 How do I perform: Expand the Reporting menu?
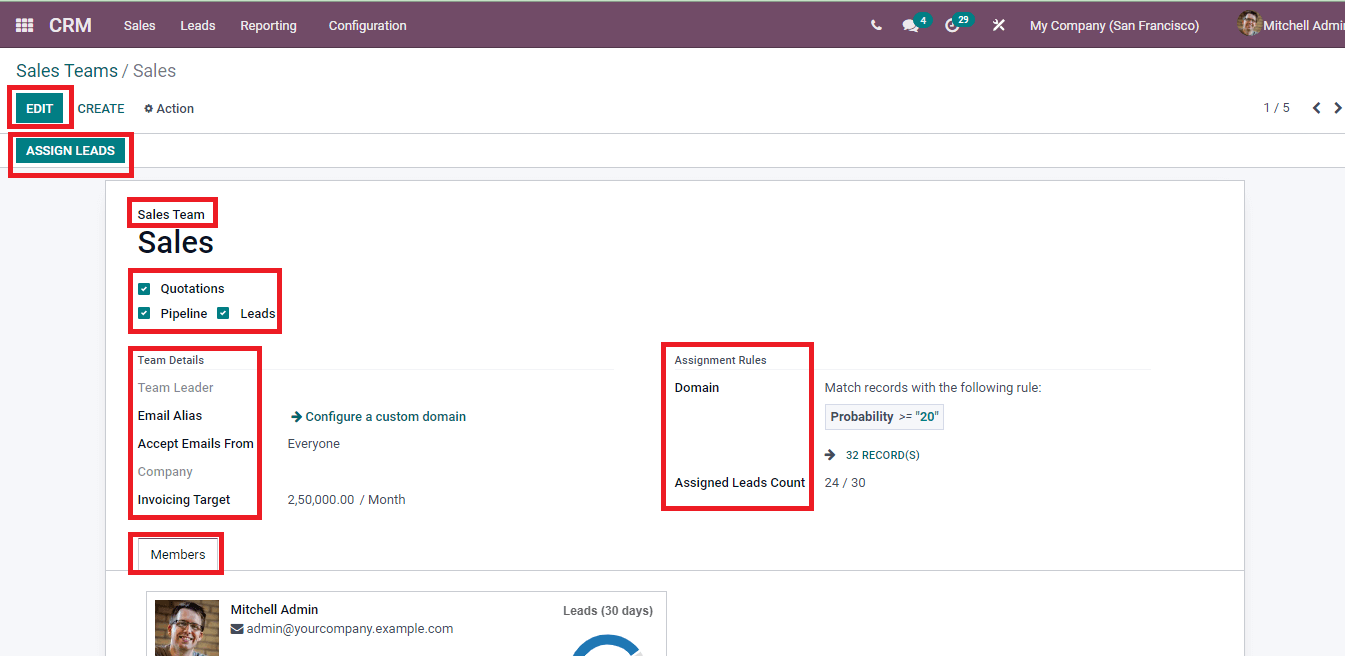tap(268, 26)
